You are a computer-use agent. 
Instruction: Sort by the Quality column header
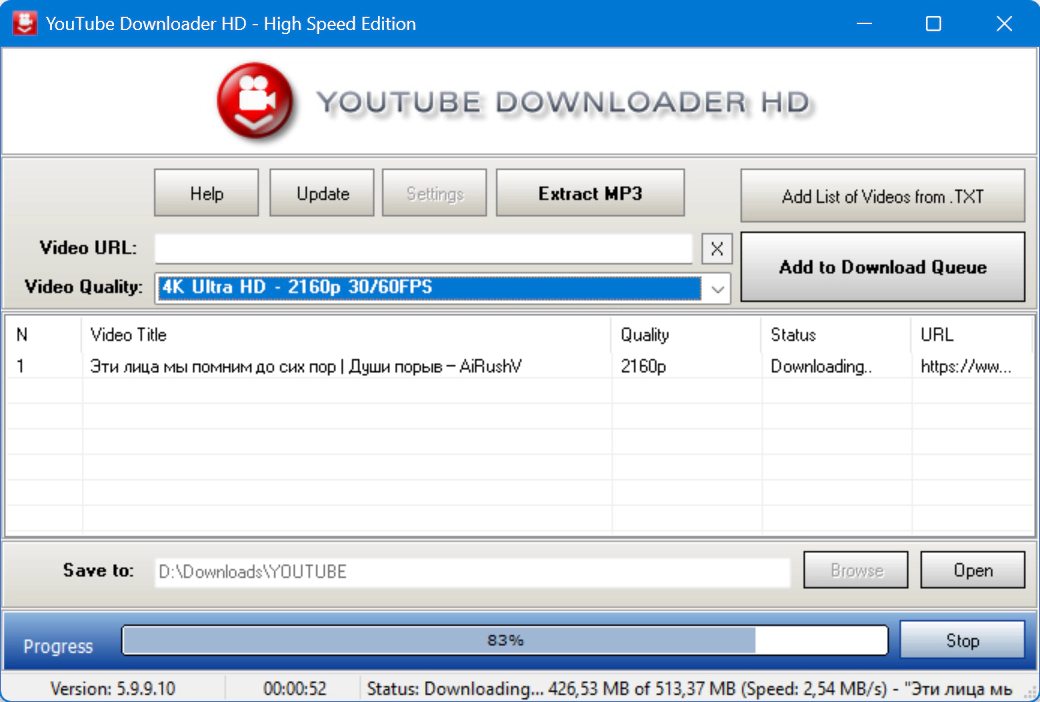[686, 335]
